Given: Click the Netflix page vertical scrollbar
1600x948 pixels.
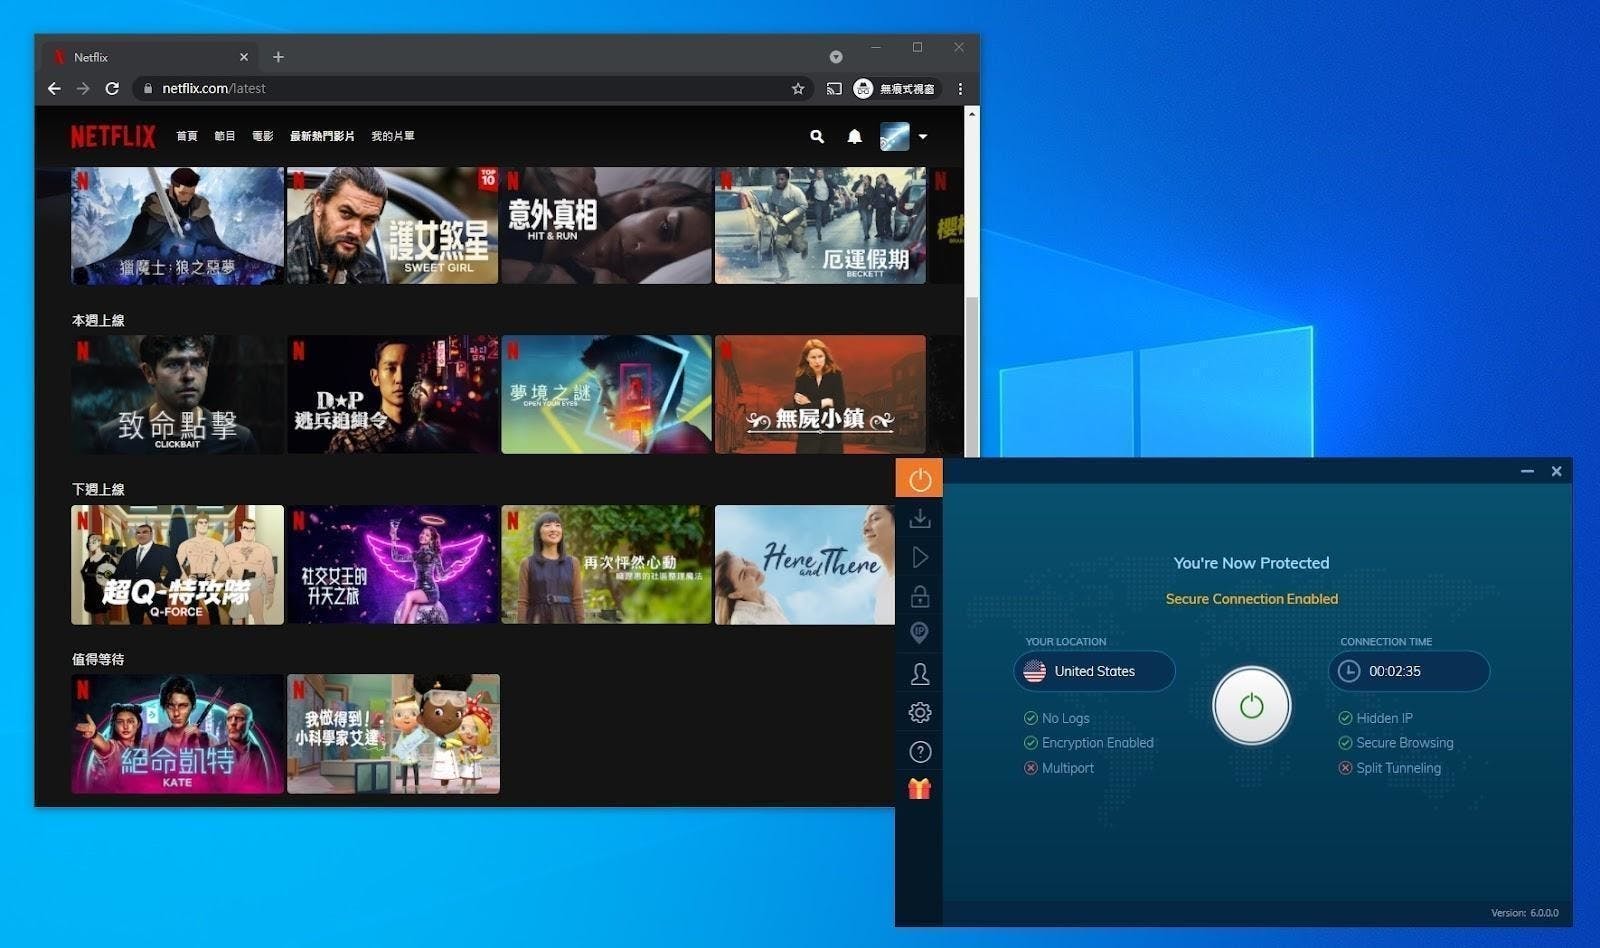Looking at the screenshot, I should coord(971,375).
